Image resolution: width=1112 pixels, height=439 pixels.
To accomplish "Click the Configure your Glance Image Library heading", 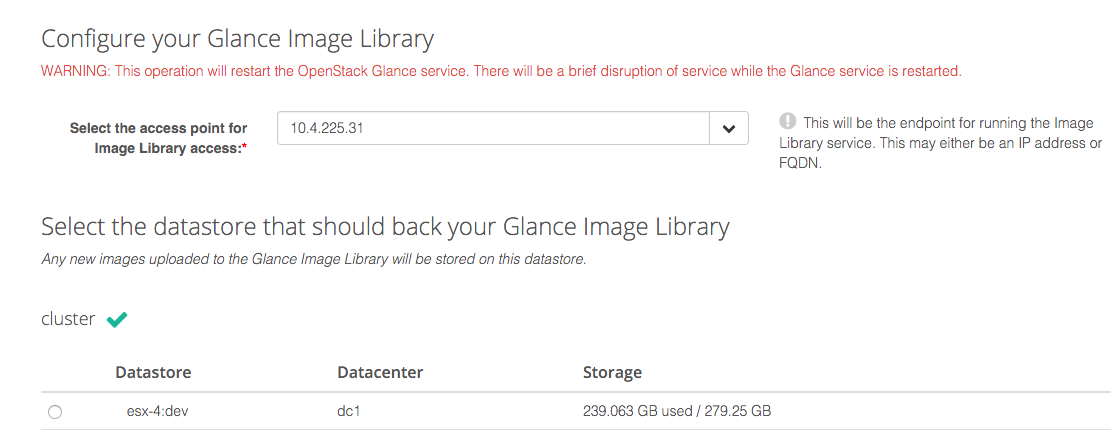I will (237, 40).
